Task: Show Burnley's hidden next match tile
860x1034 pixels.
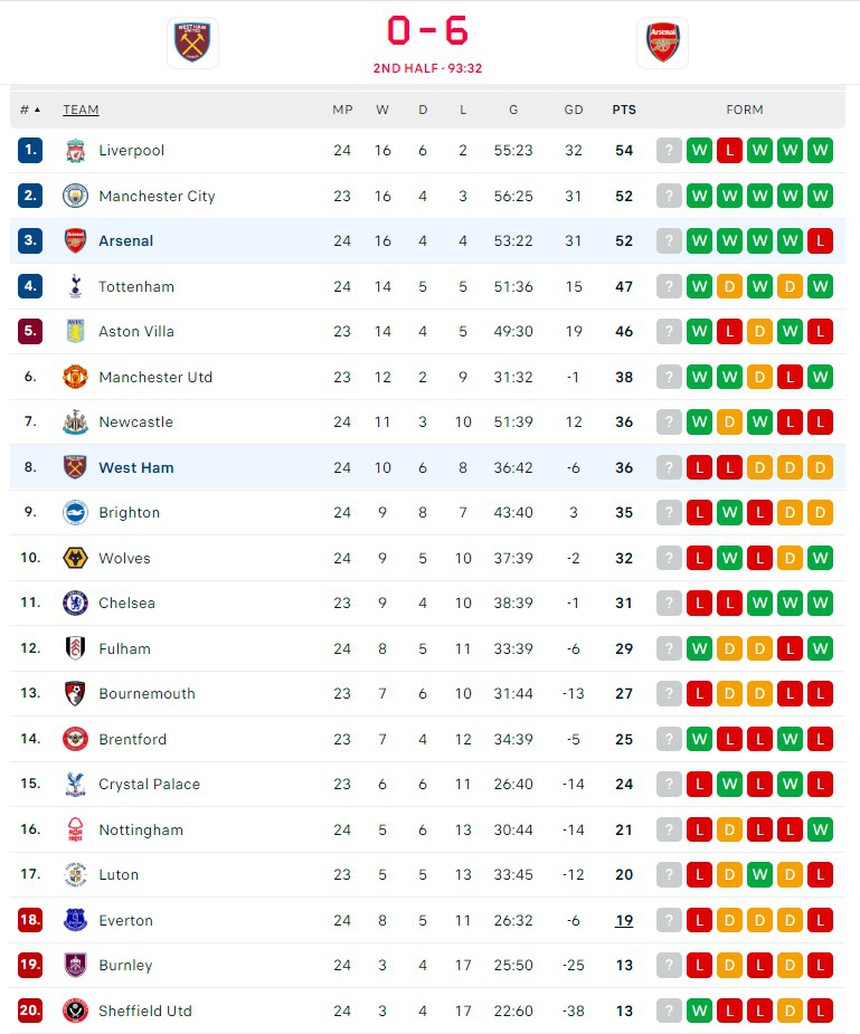Action: (x=669, y=965)
